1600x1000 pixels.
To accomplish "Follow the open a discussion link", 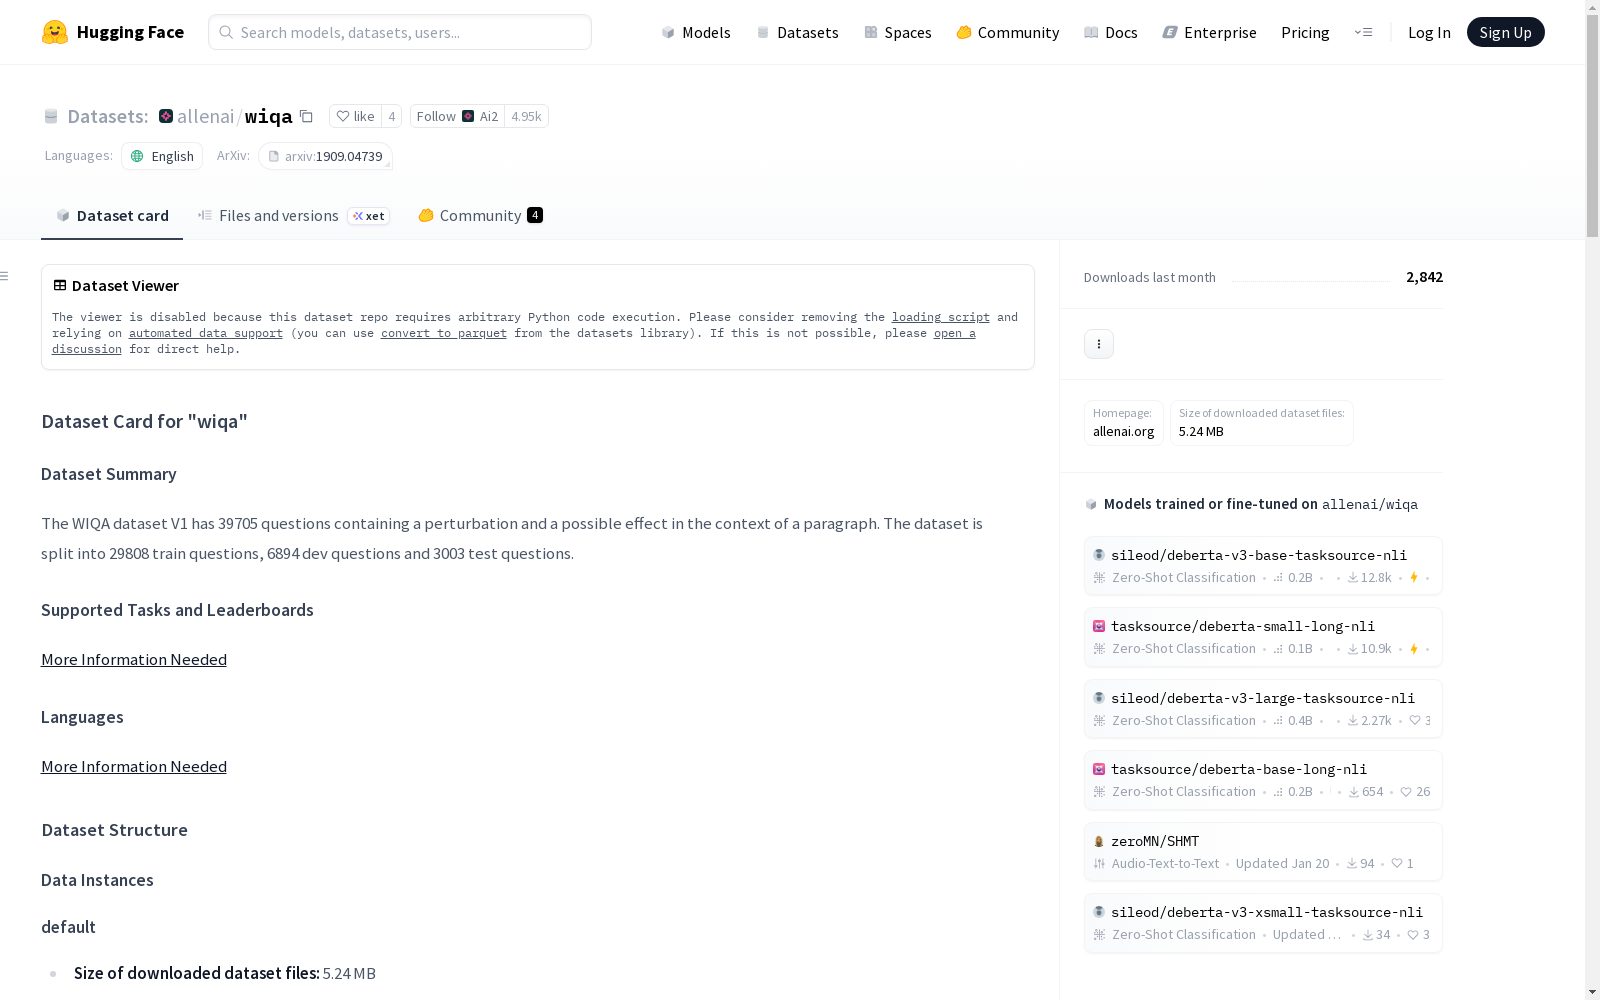I will tap(955, 333).
